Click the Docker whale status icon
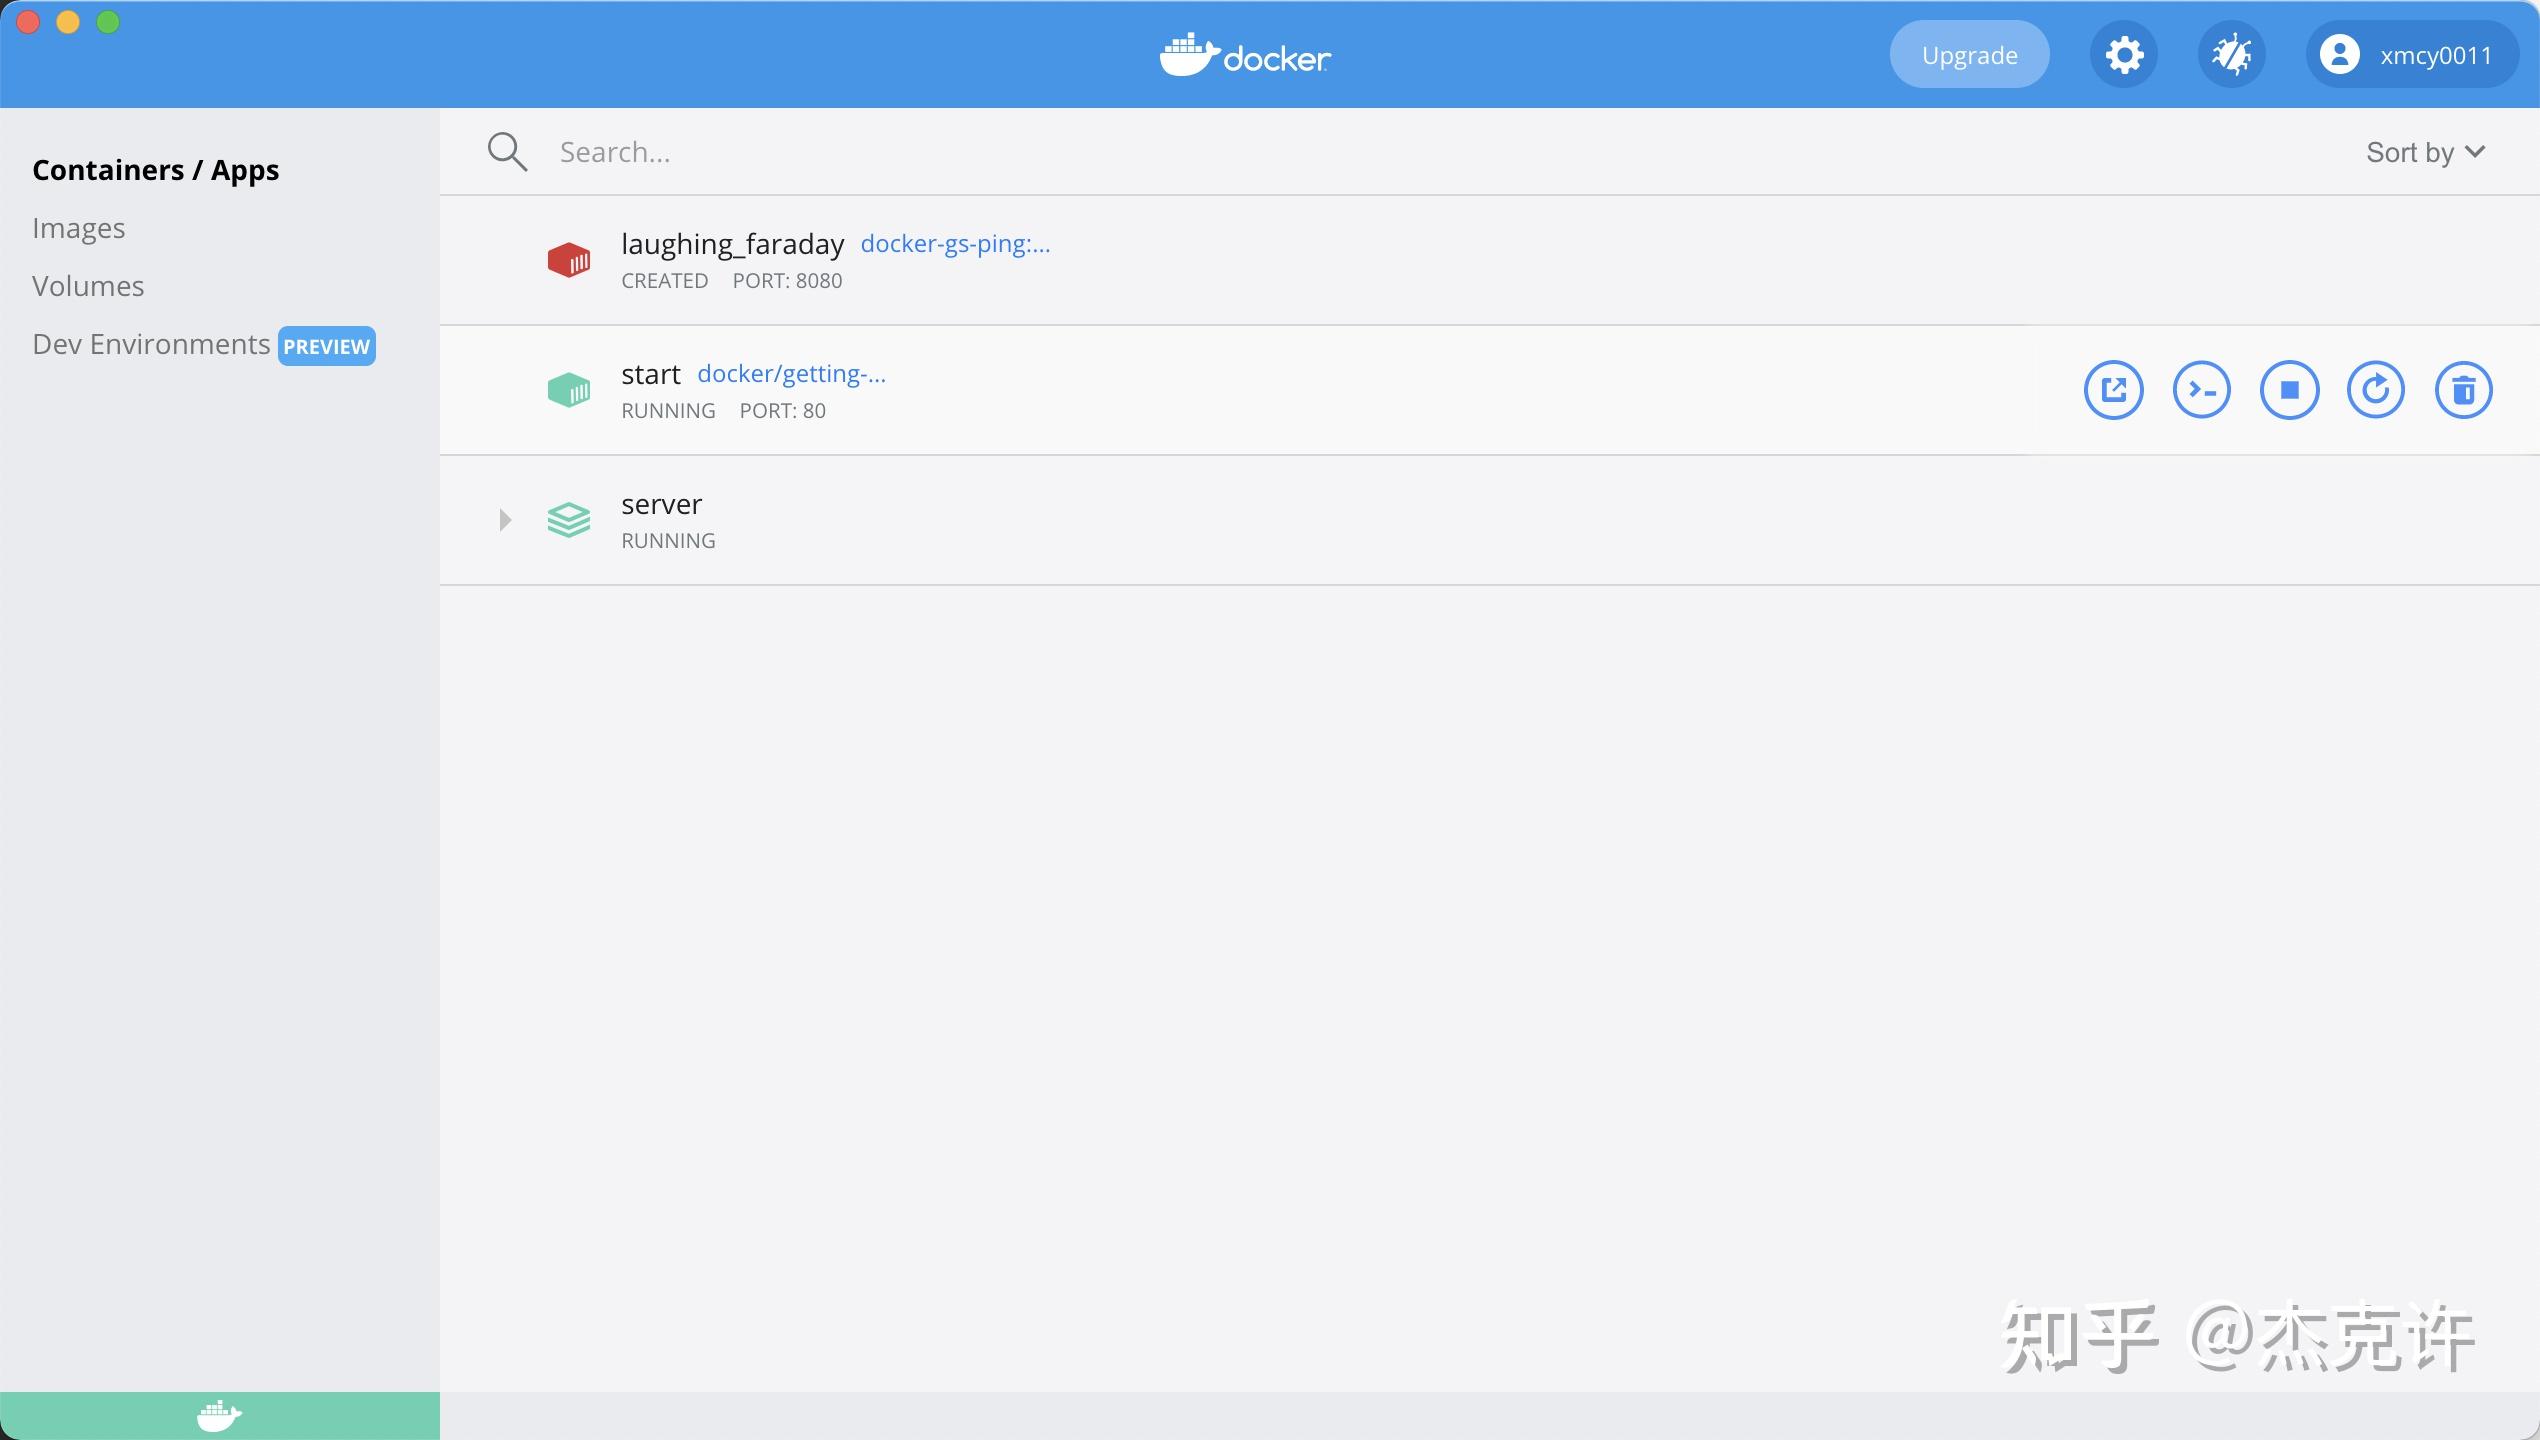This screenshot has width=2540, height=1440. point(219,1416)
